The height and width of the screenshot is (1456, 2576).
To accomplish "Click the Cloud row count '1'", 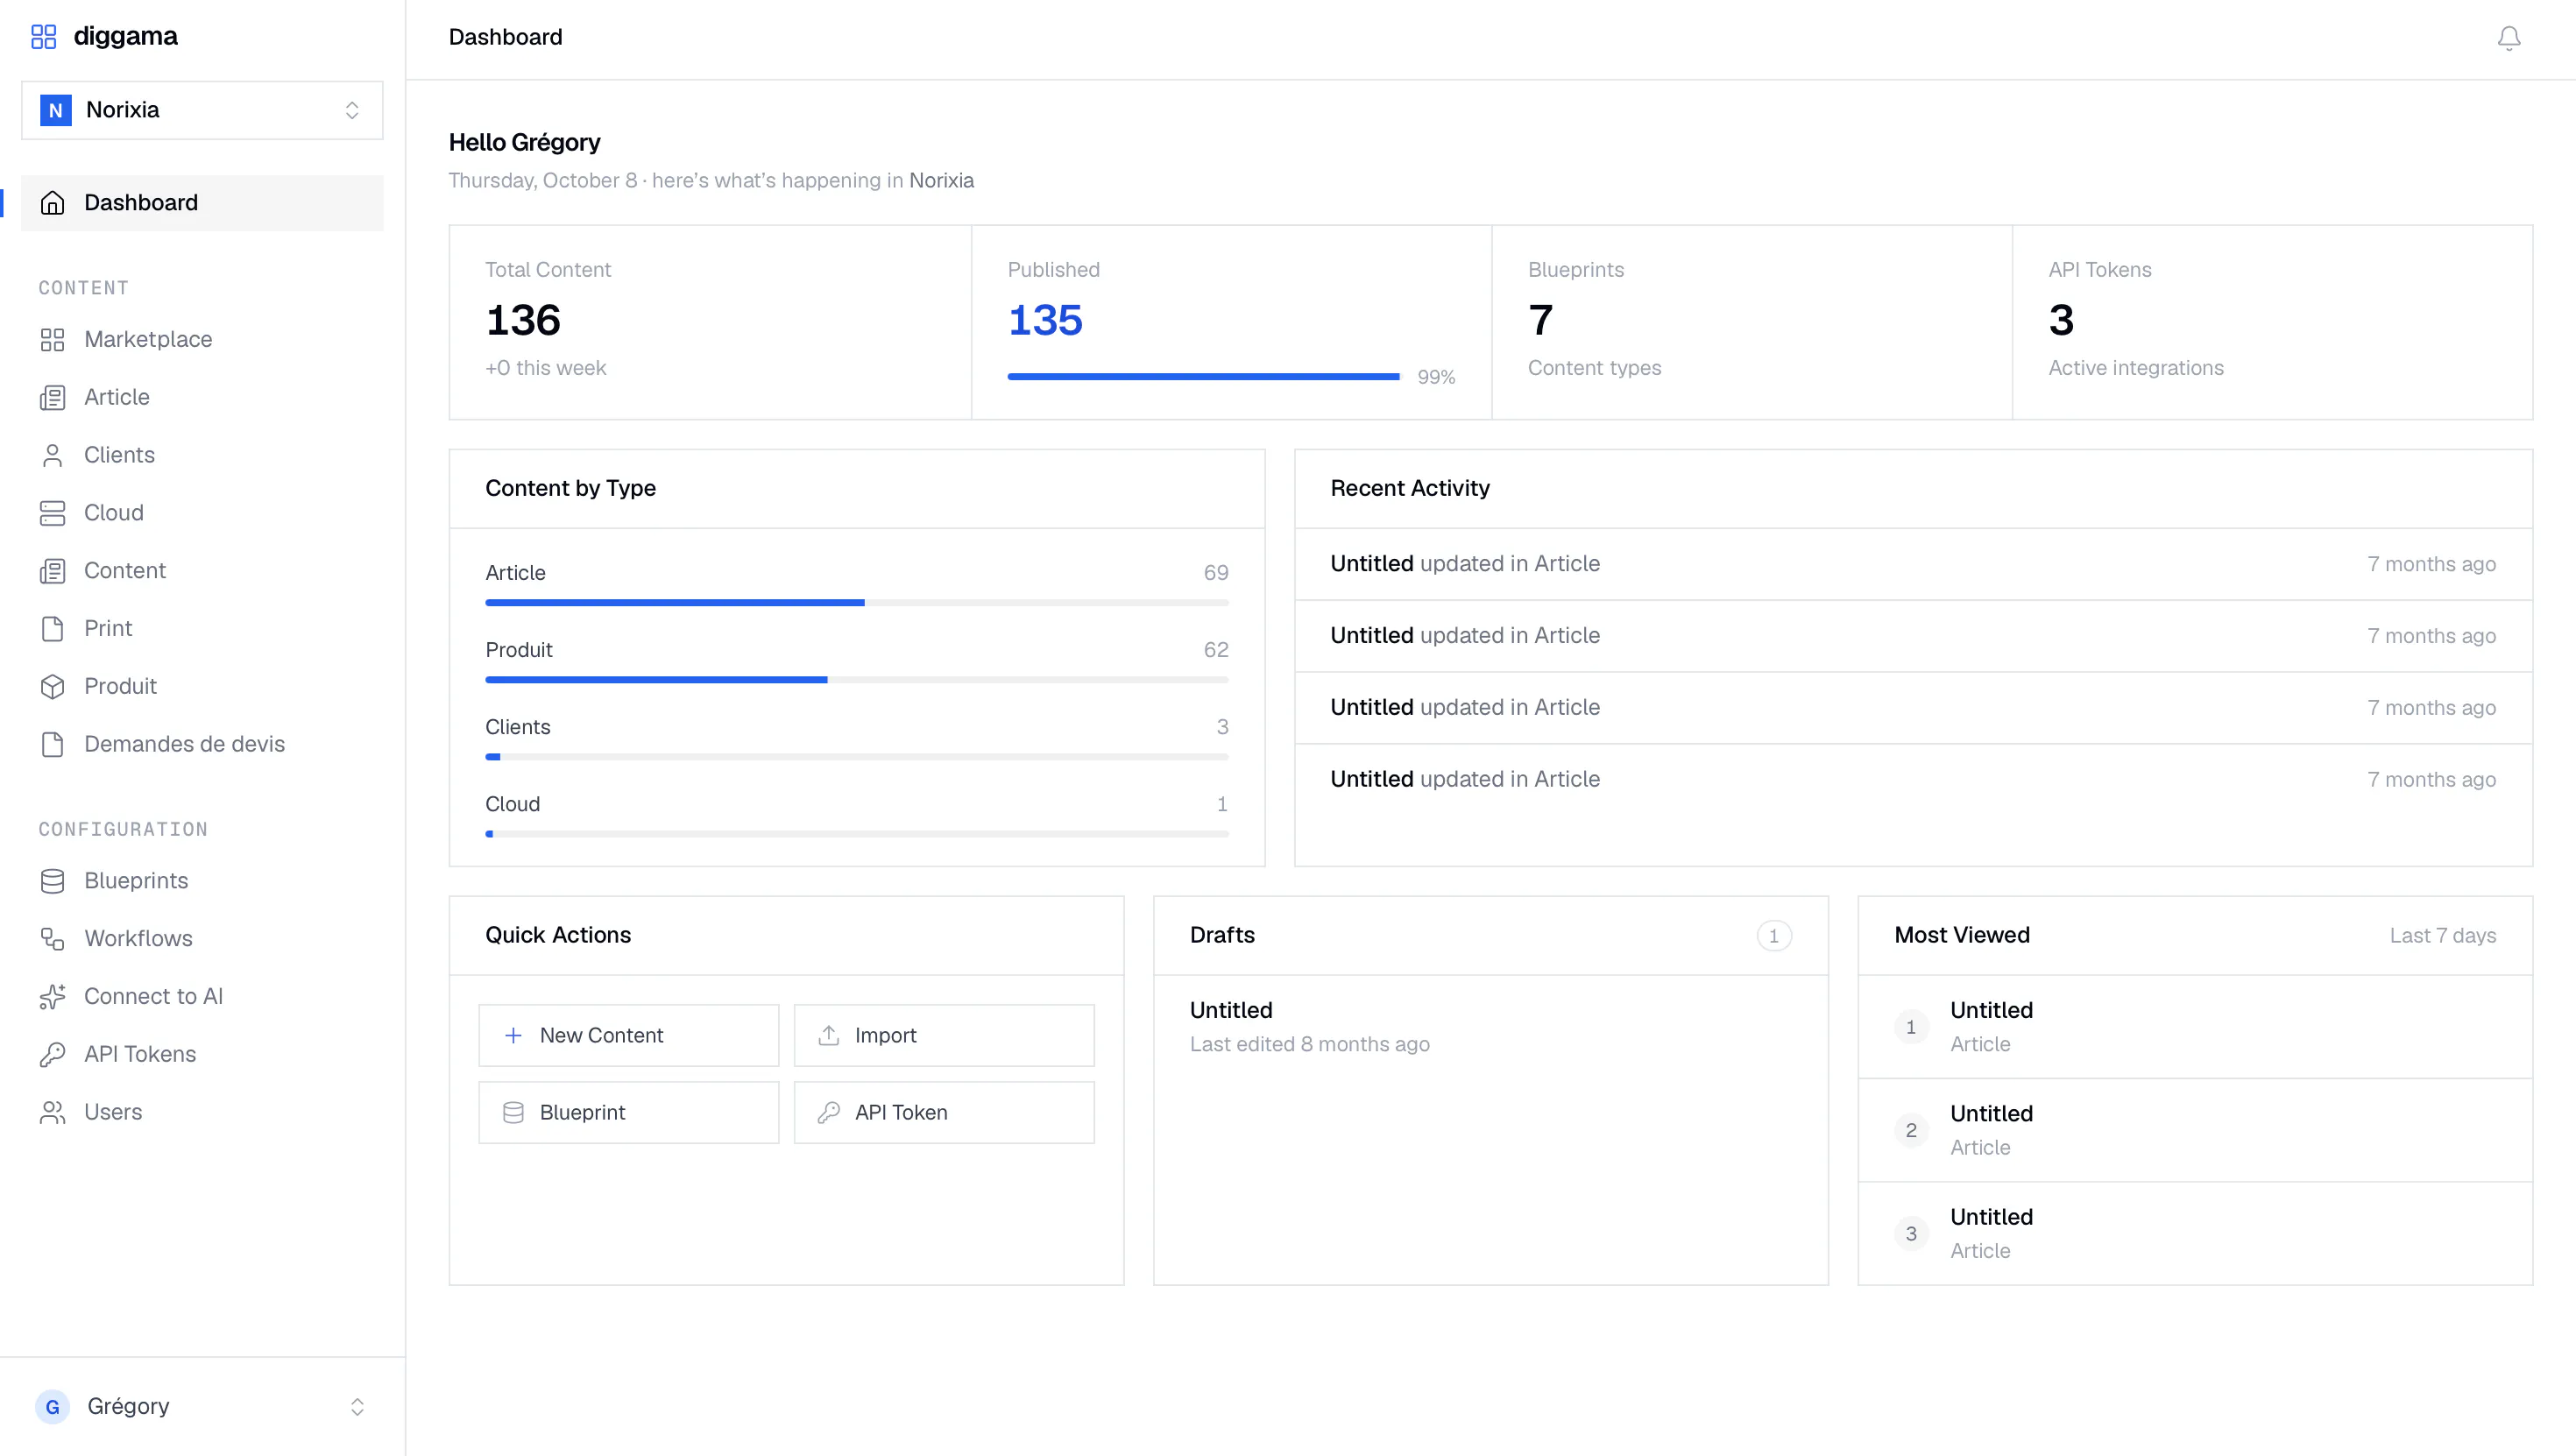I will [1222, 805].
